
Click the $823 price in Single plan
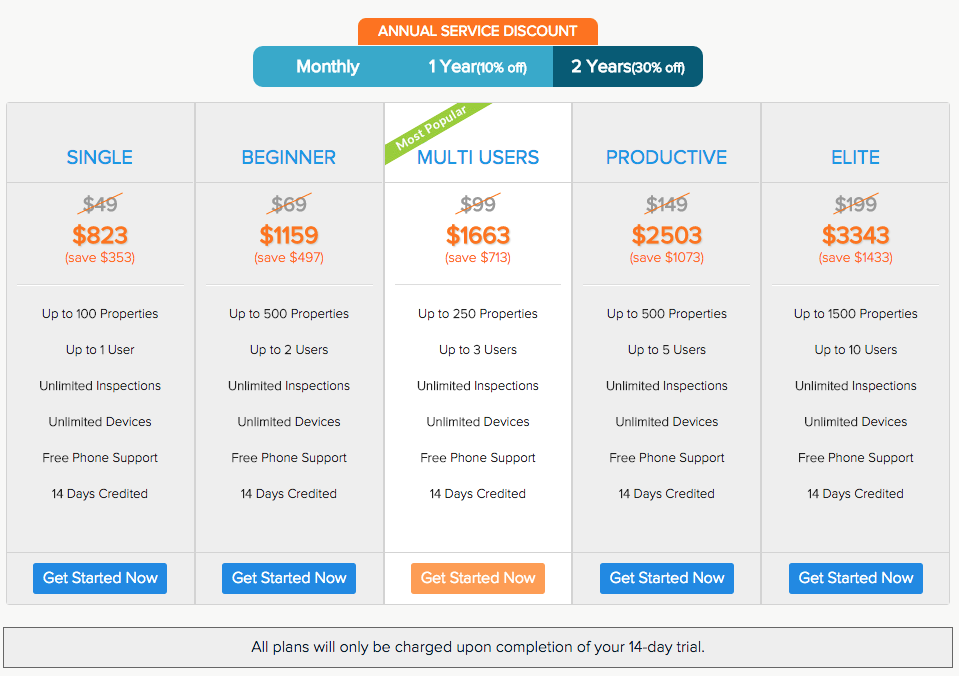tap(100, 236)
